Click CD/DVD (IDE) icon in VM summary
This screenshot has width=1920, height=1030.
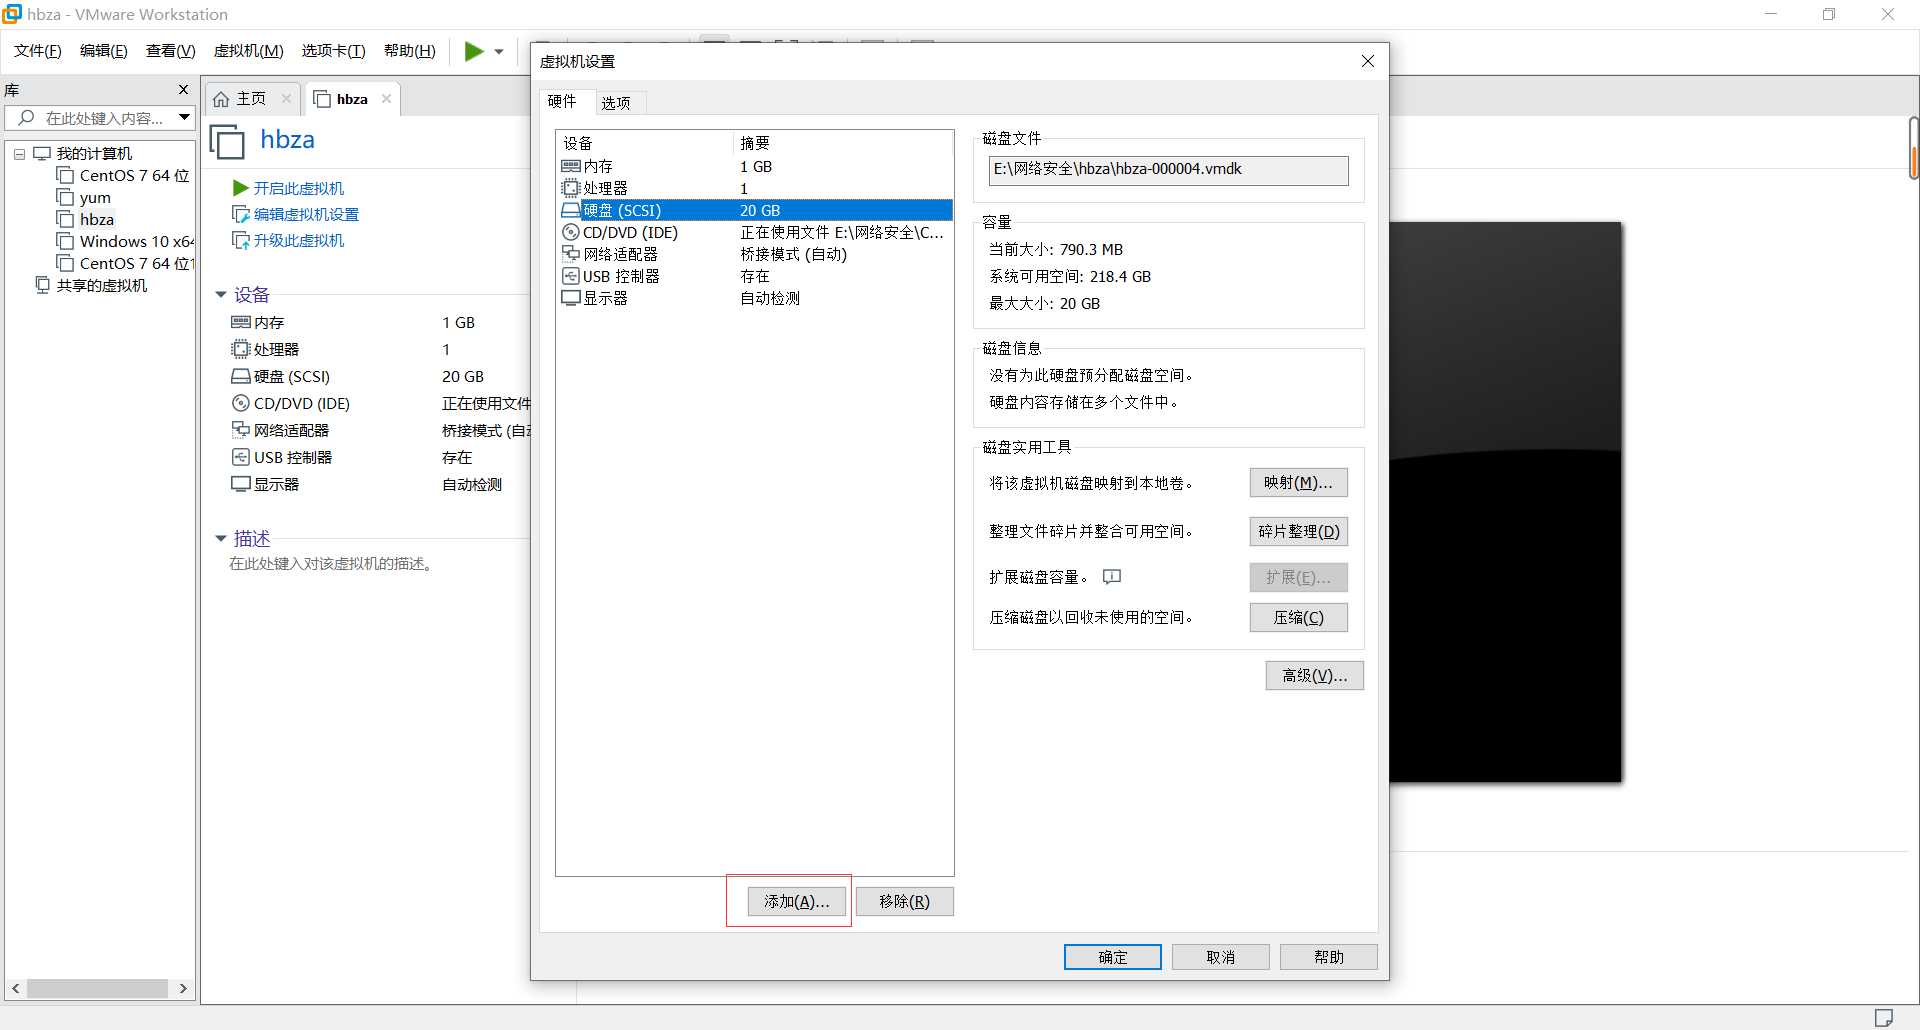241,403
